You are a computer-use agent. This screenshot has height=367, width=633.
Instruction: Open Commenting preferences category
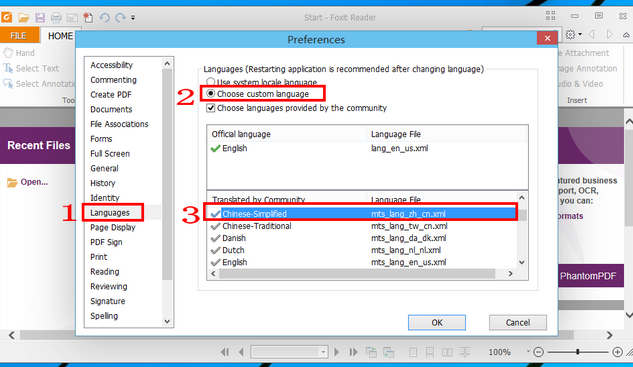tap(113, 80)
